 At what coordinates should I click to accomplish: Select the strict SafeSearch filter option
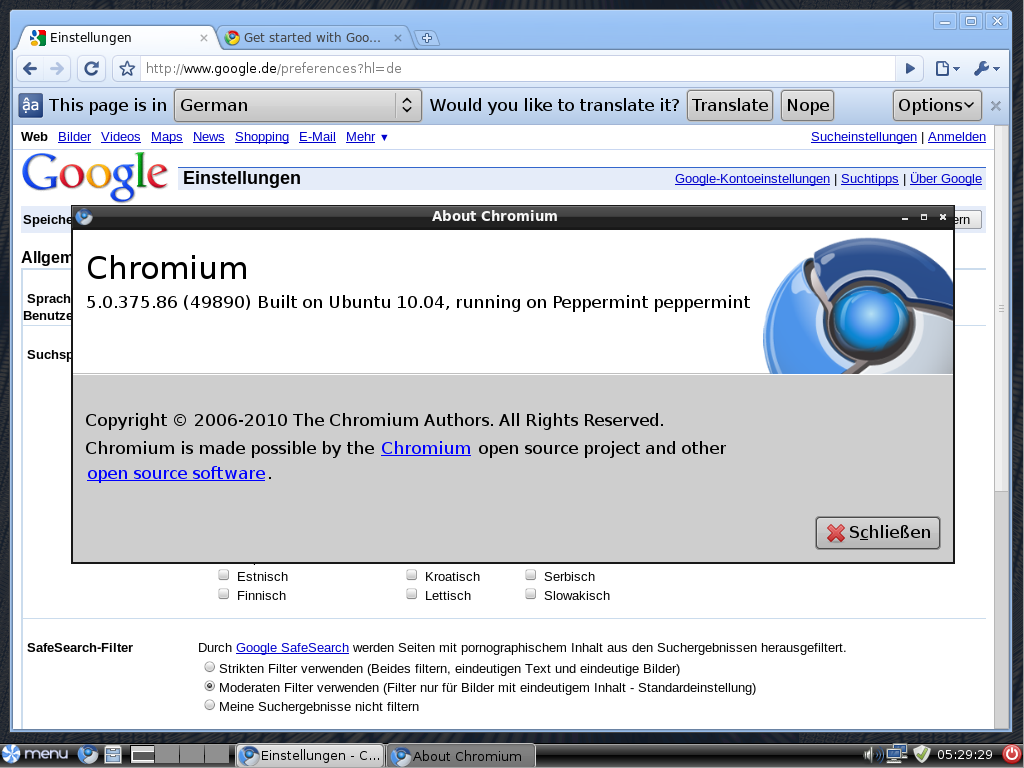click(209, 667)
